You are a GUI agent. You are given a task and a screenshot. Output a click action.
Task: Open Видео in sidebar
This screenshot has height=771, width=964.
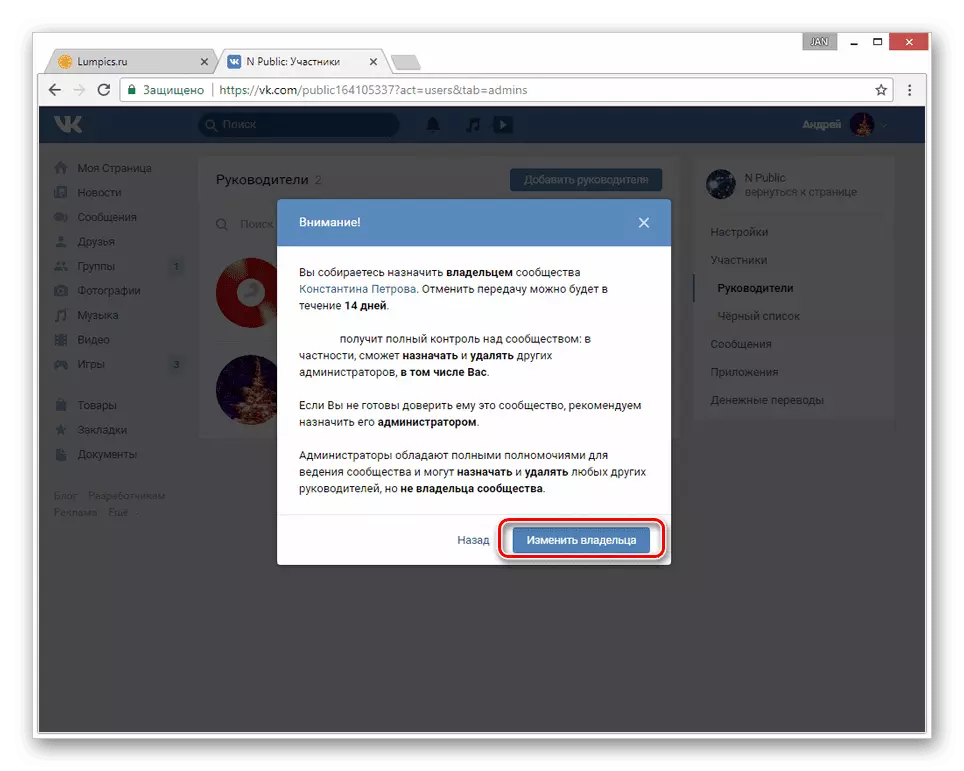coord(93,340)
